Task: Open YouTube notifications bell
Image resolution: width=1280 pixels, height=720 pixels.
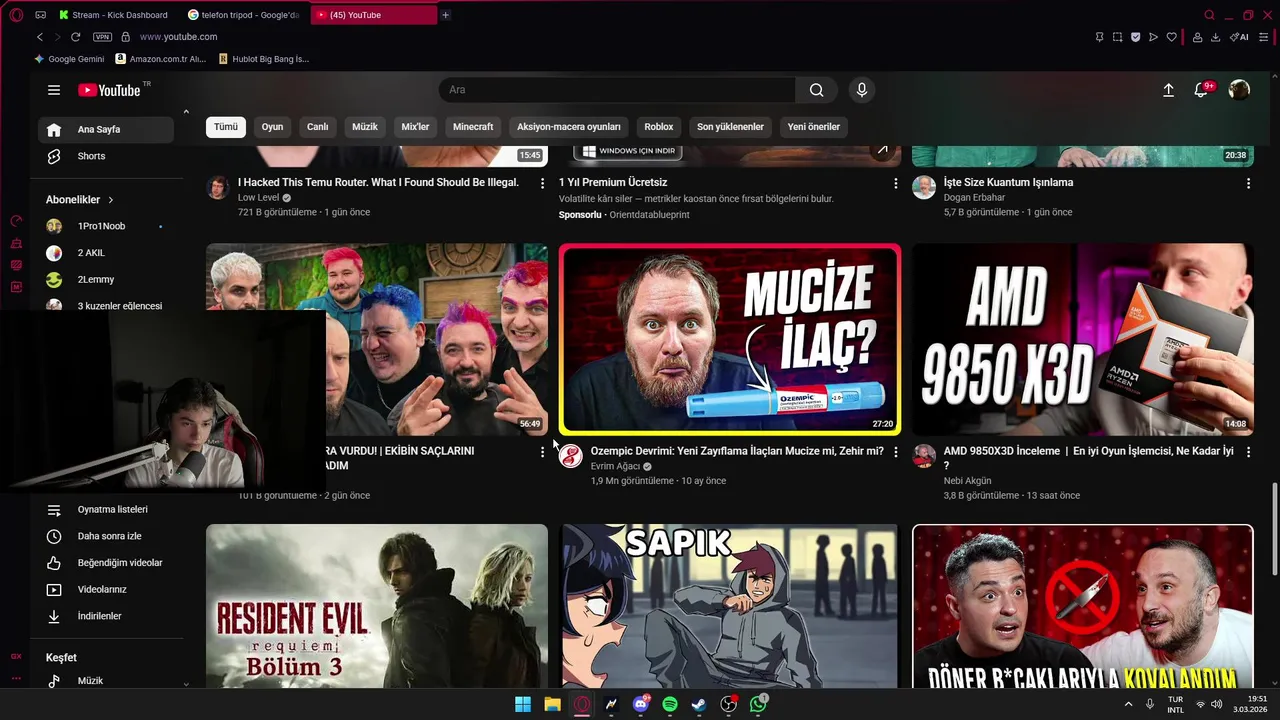Action: pyautogui.click(x=1202, y=90)
